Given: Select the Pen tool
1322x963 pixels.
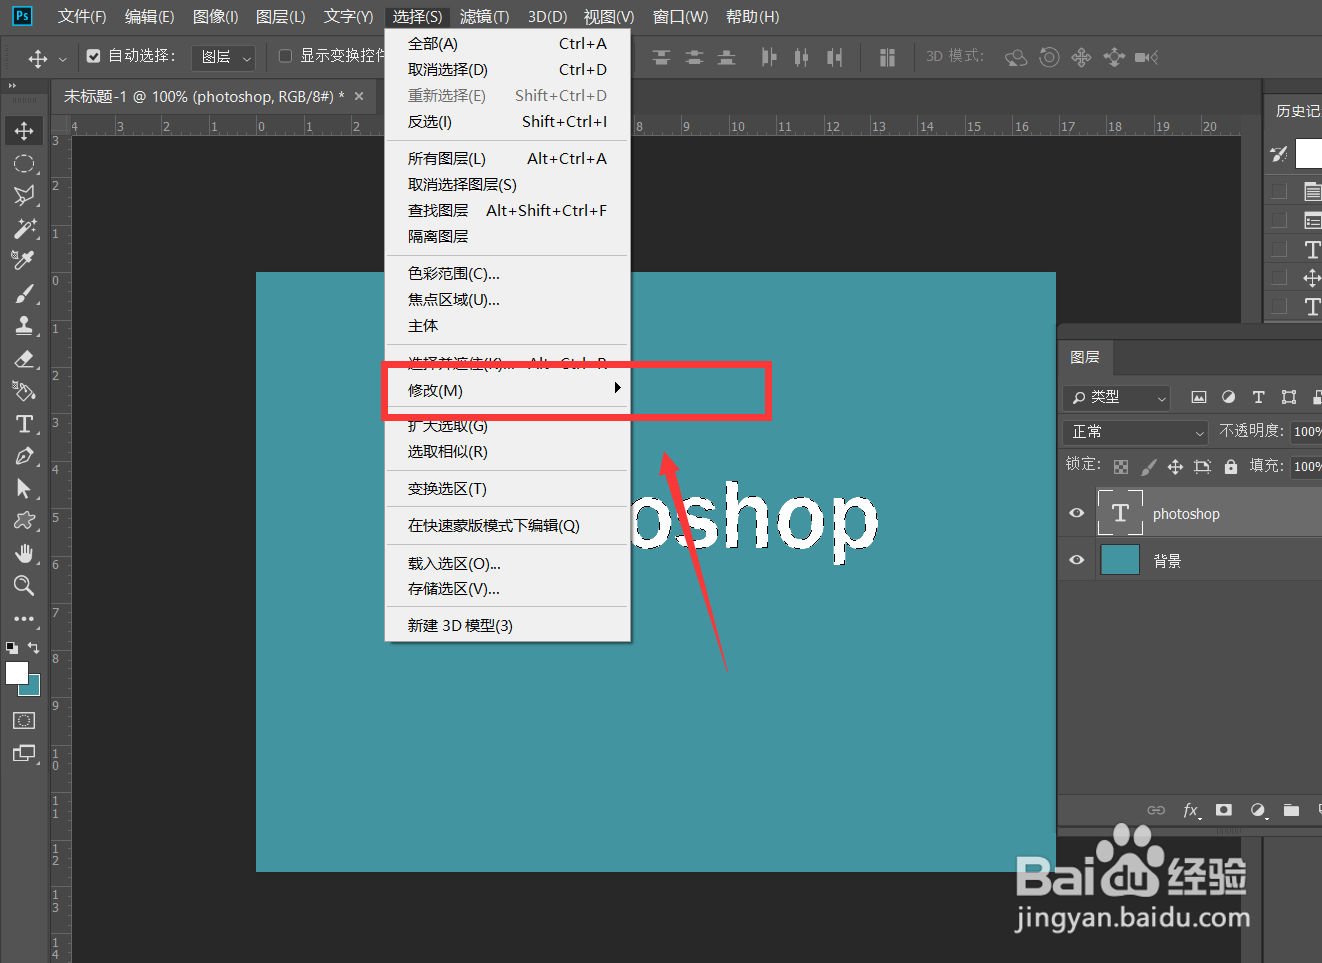Looking at the screenshot, I should pos(24,456).
